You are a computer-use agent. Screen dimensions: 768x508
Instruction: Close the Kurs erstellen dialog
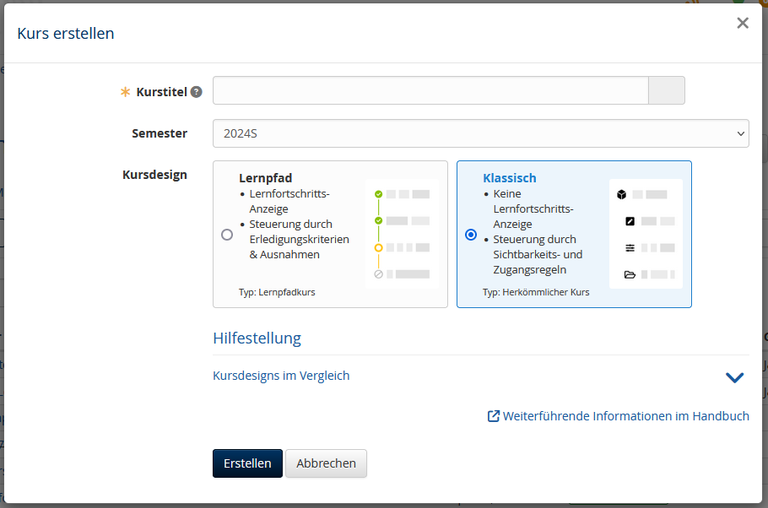(743, 23)
